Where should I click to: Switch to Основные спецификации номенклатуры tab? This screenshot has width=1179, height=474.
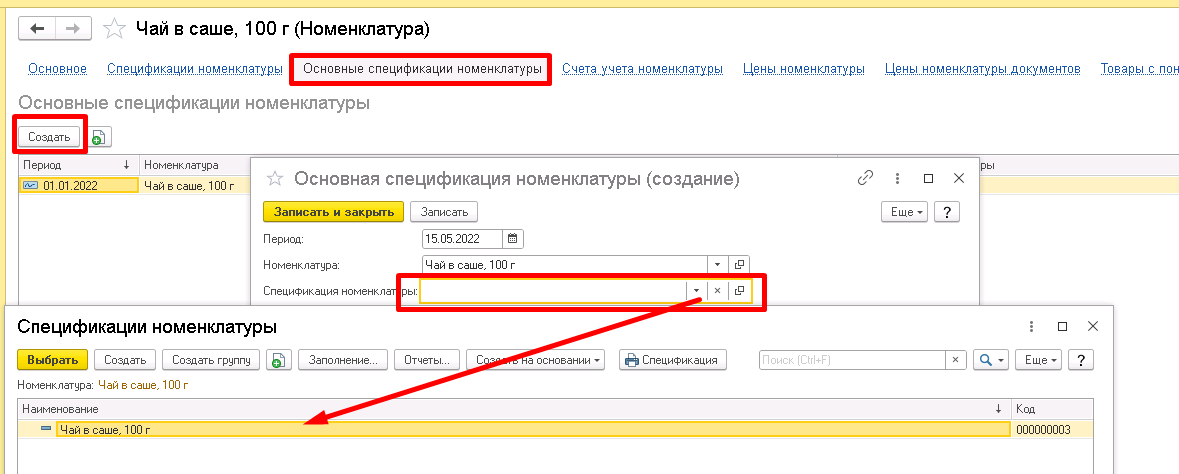(421, 69)
